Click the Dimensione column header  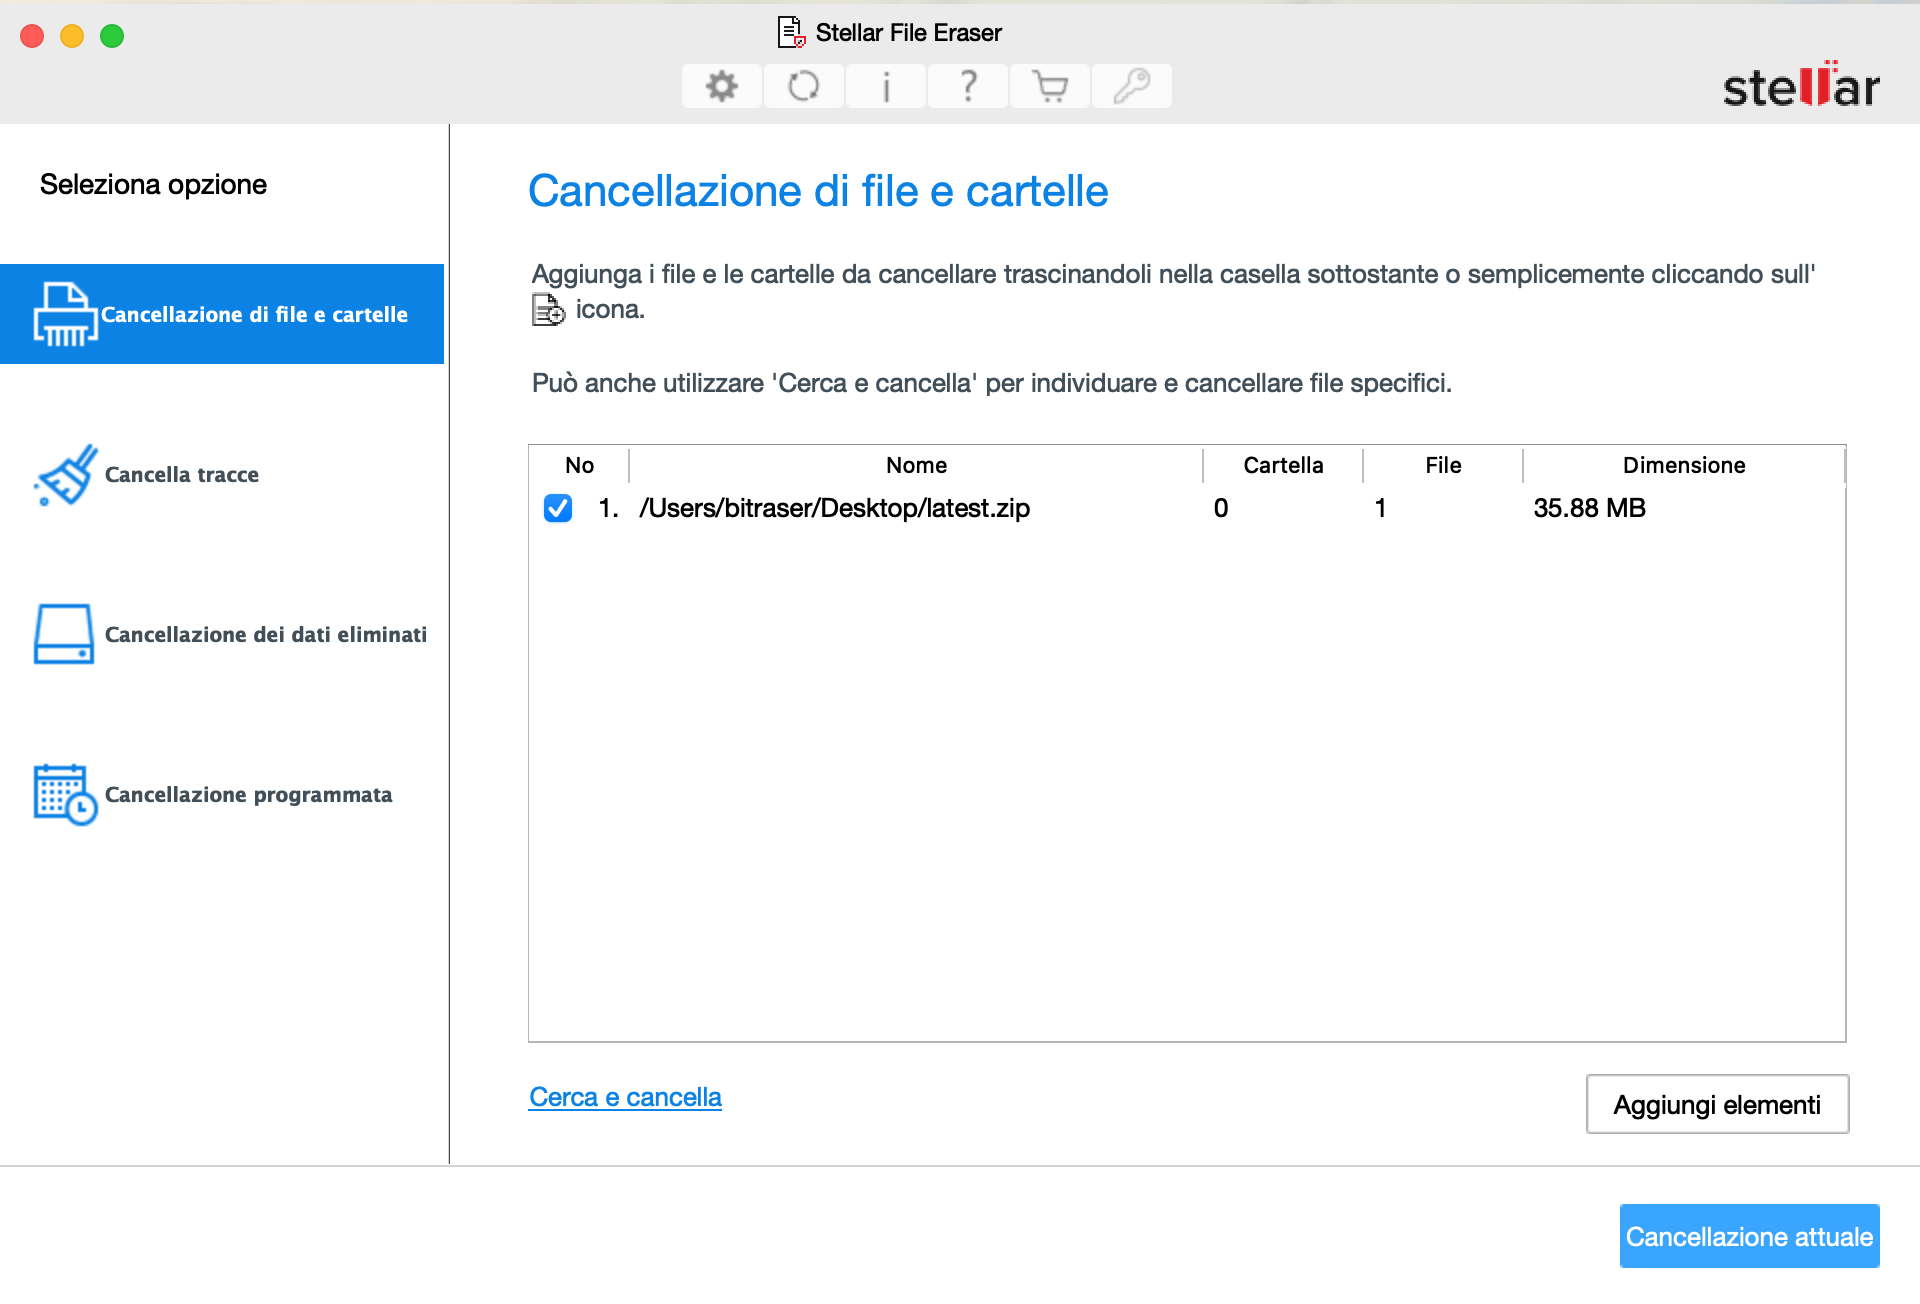coord(1684,465)
